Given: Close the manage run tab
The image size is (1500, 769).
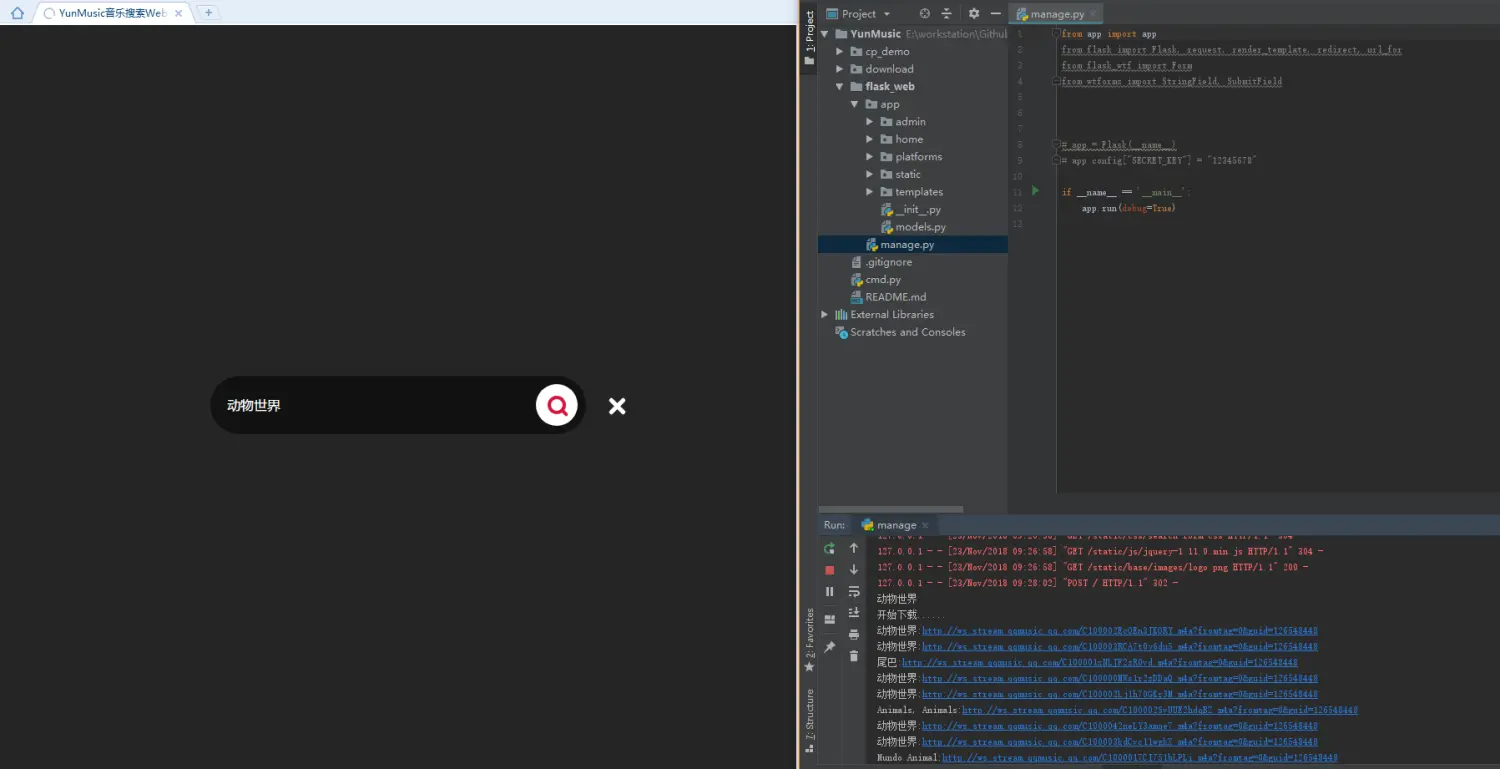Looking at the screenshot, I should click(925, 525).
